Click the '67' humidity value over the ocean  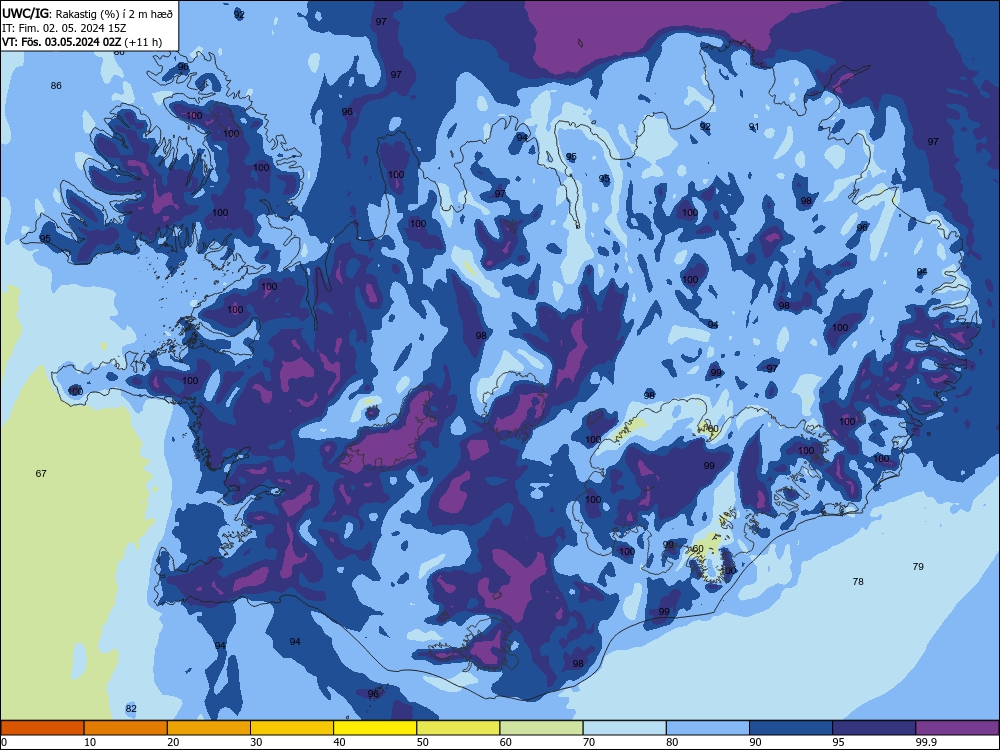(x=41, y=473)
